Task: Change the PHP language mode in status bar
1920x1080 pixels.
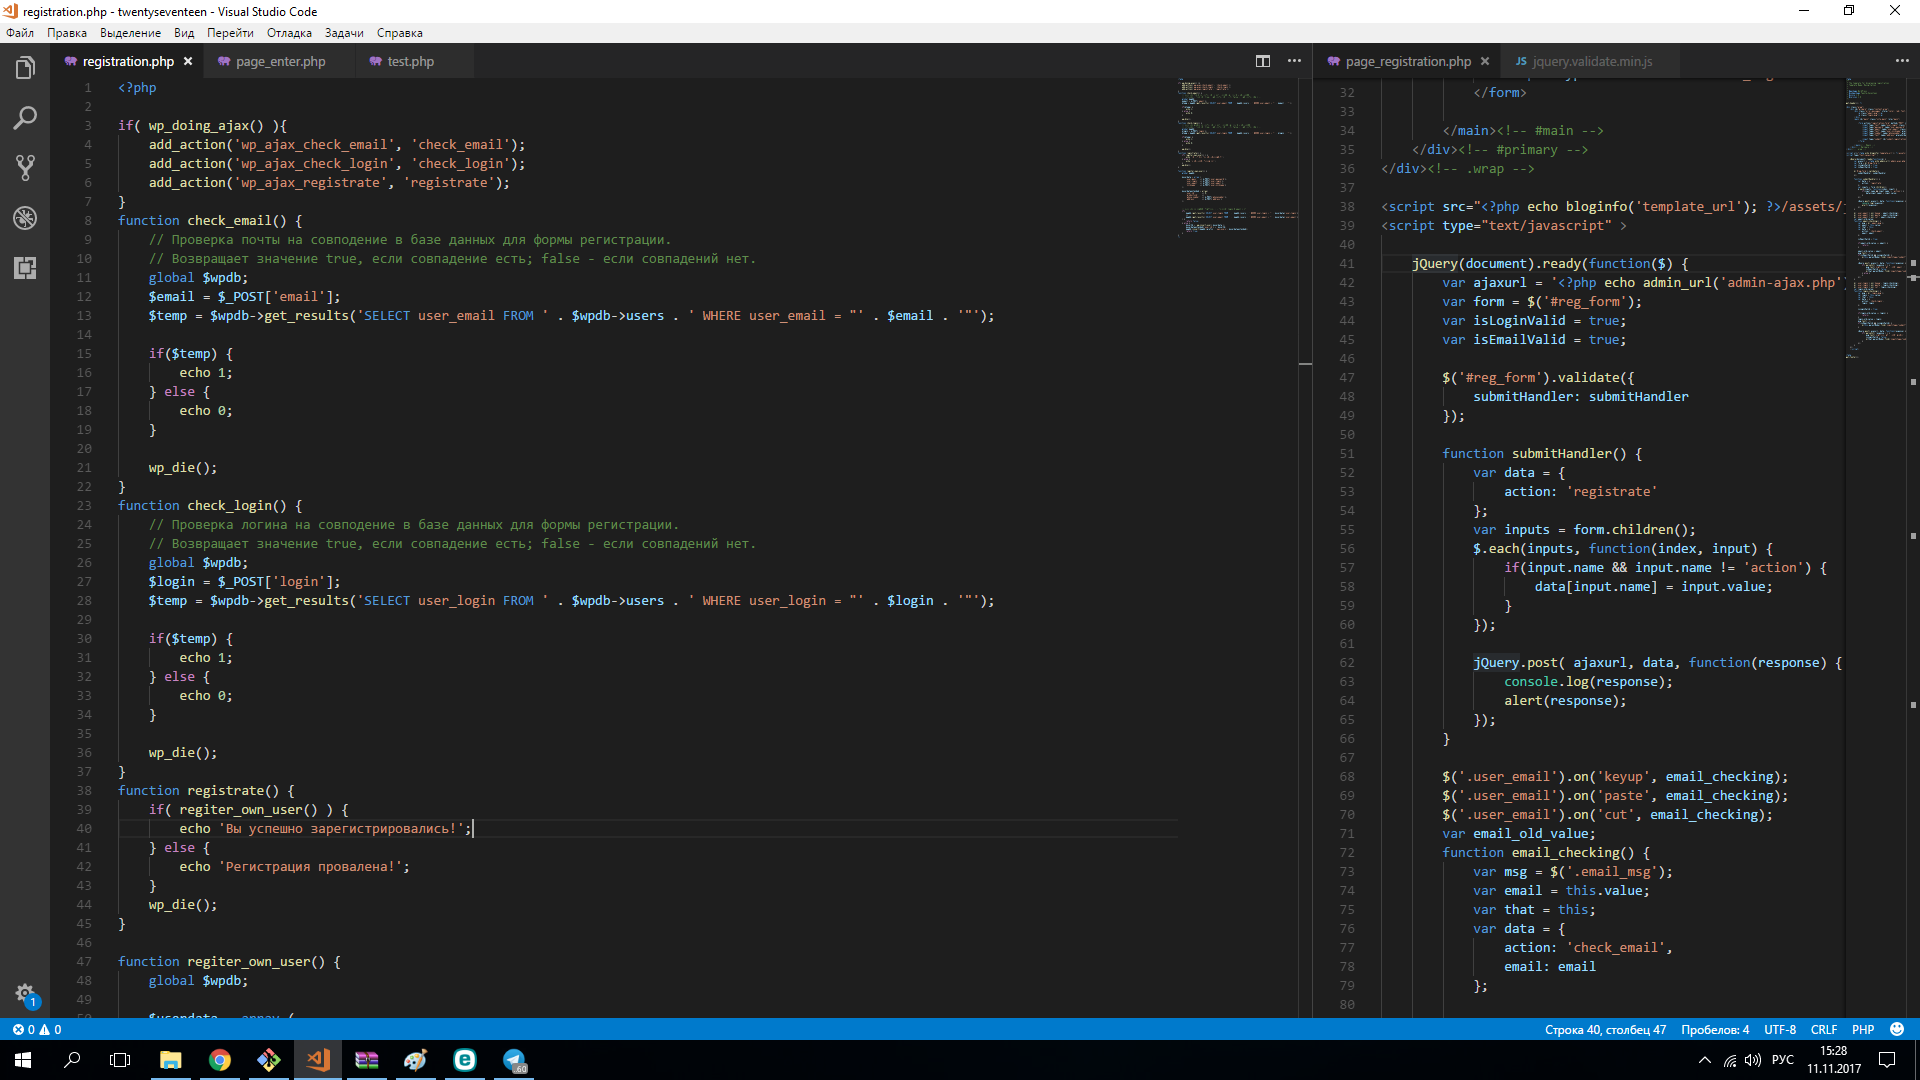Action: [x=1862, y=1029]
